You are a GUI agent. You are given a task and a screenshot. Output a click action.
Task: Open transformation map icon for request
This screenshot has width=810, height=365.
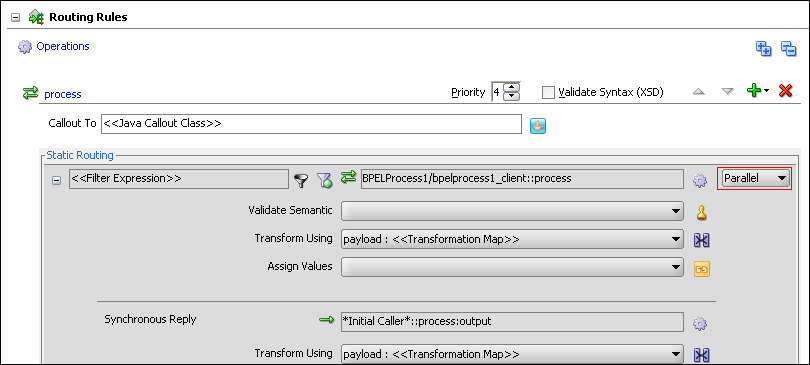[702, 240]
